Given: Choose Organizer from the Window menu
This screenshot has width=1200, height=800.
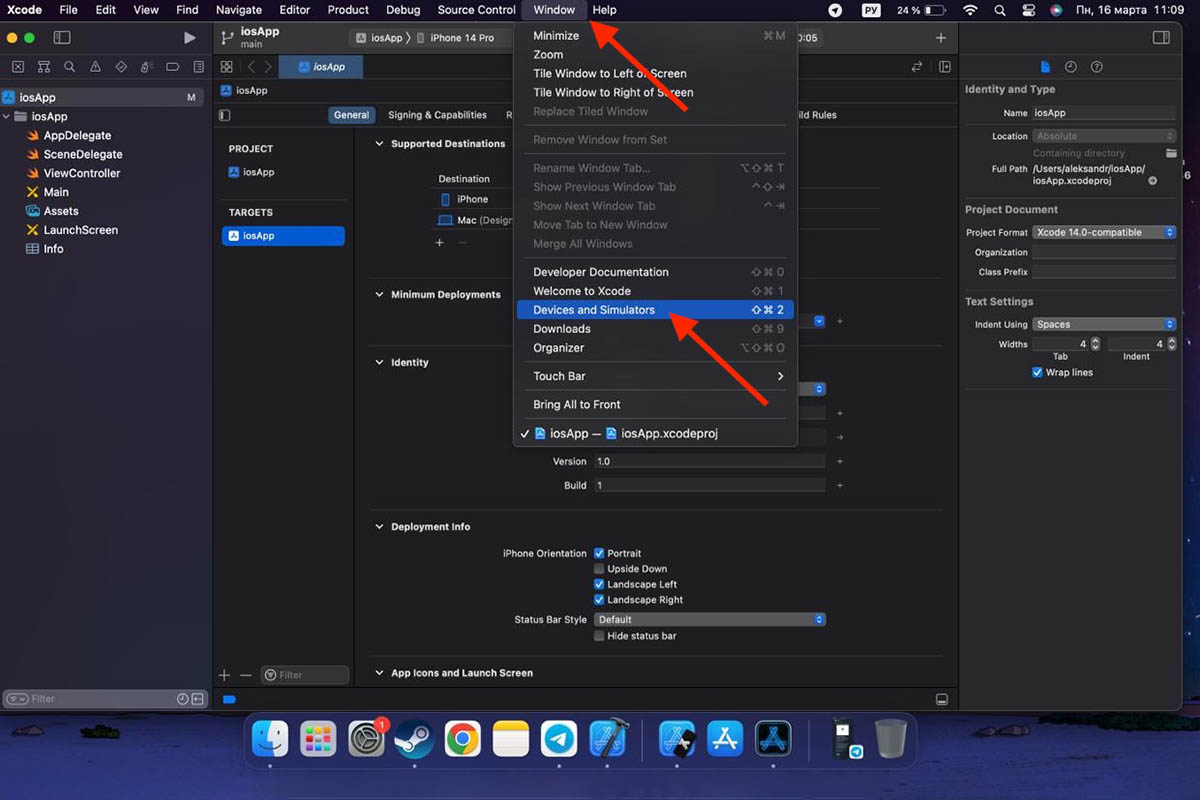Looking at the screenshot, I should tap(558, 348).
